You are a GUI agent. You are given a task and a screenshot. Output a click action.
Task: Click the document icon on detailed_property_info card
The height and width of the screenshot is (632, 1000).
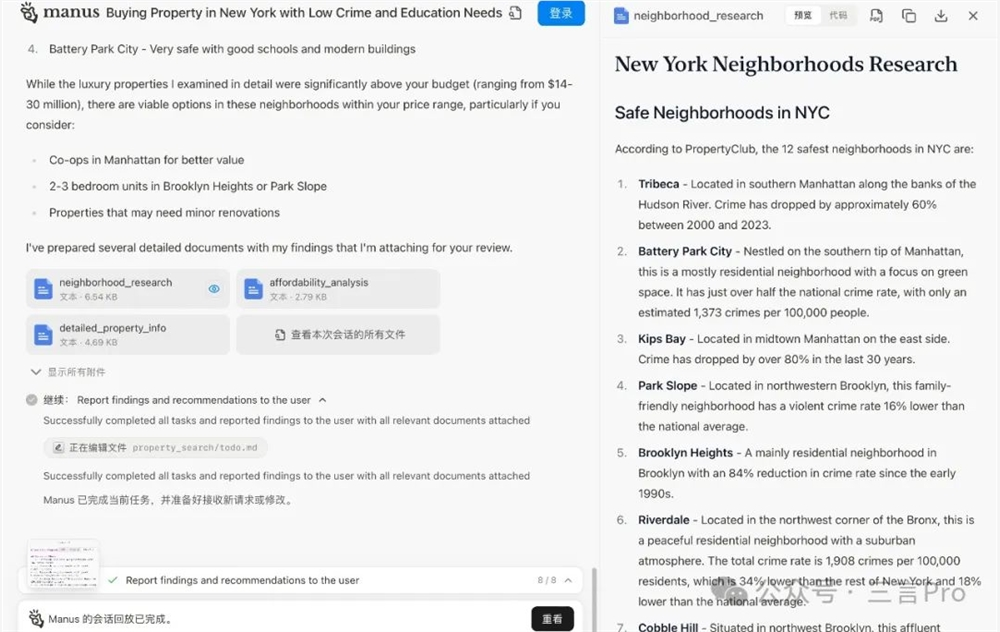43,335
